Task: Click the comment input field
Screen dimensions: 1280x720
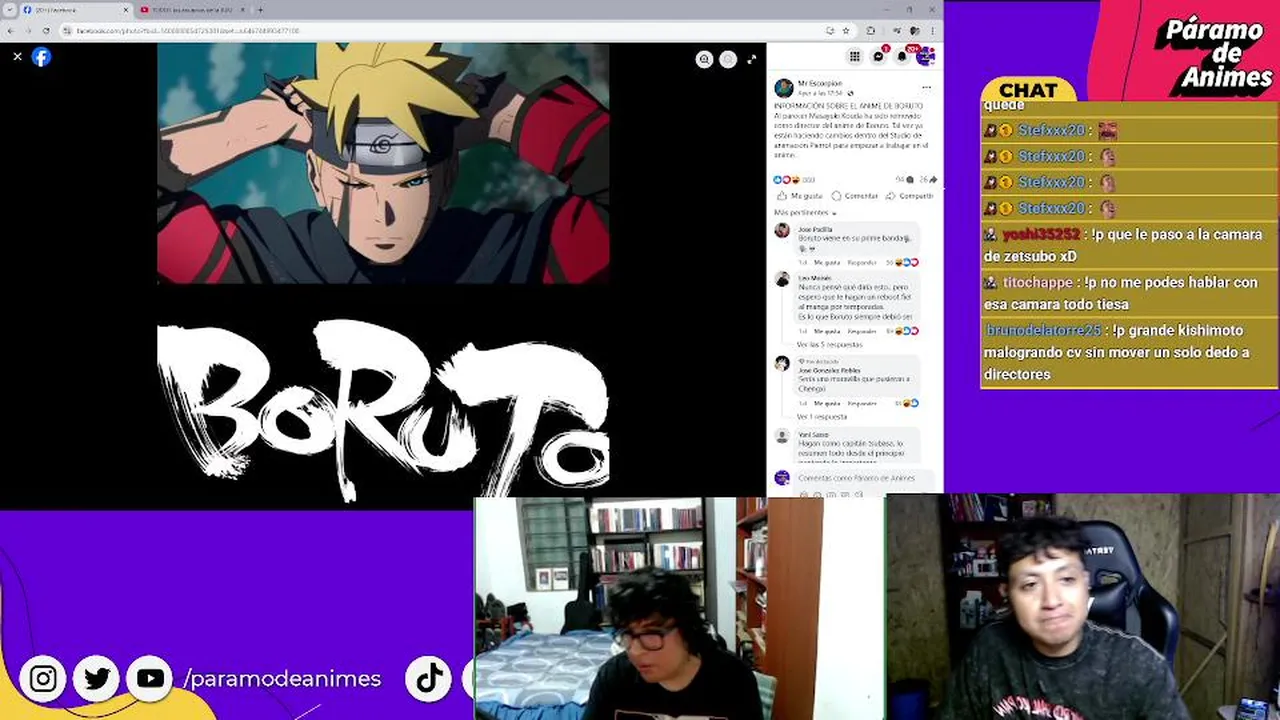Action: pyautogui.click(x=865, y=479)
